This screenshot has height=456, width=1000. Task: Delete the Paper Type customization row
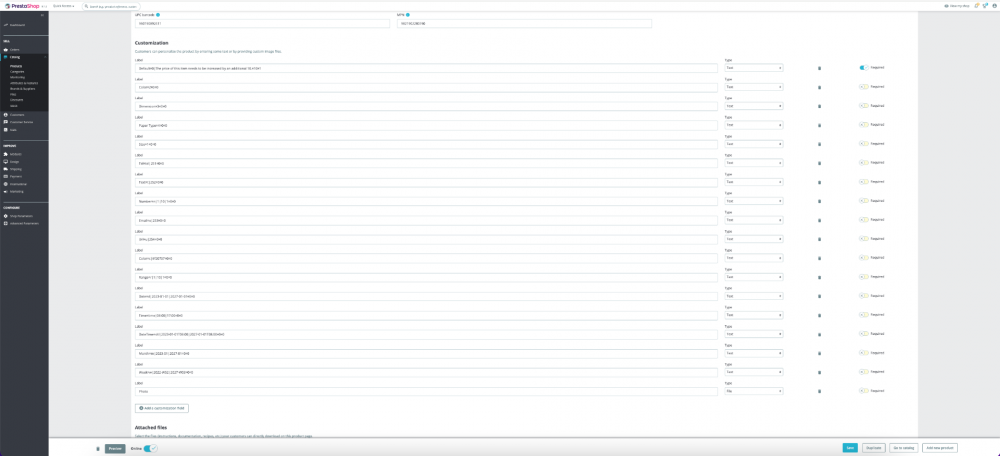[x=820, y=125]
